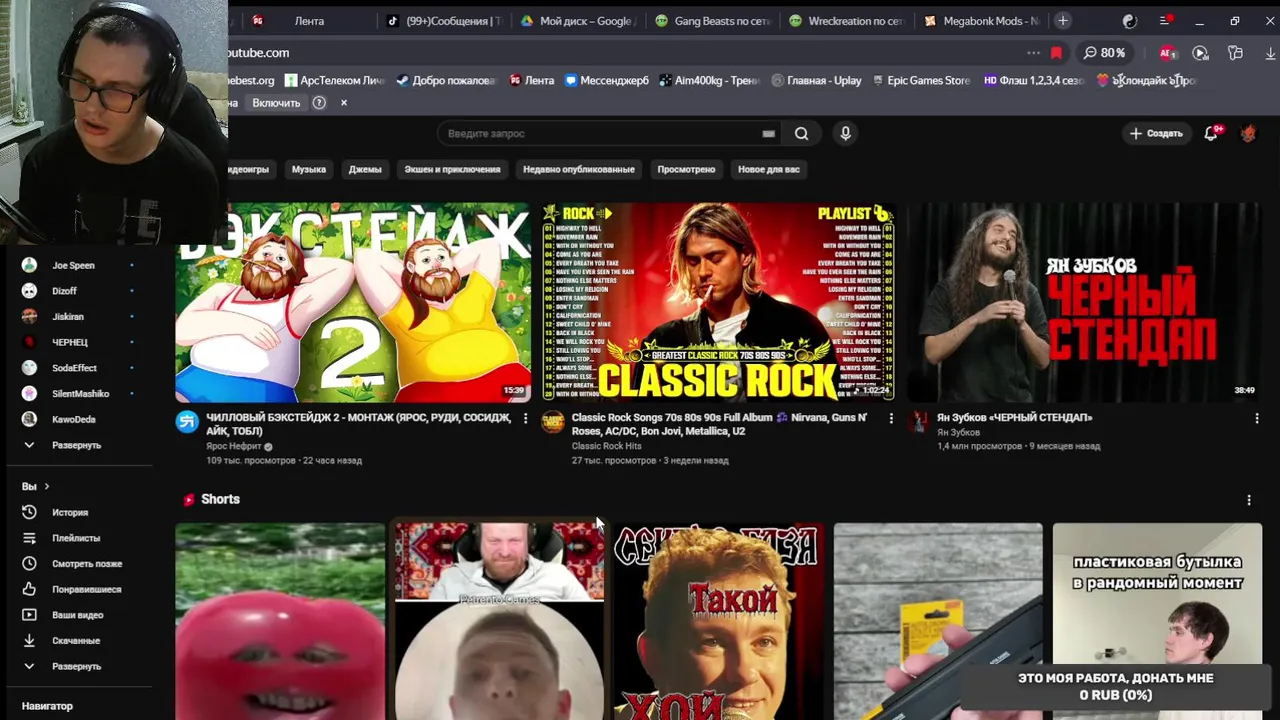This screenshot has height=720, width=1280.
Task: Open the address bar three-dot menu
Action: (x=1033, y=53)
